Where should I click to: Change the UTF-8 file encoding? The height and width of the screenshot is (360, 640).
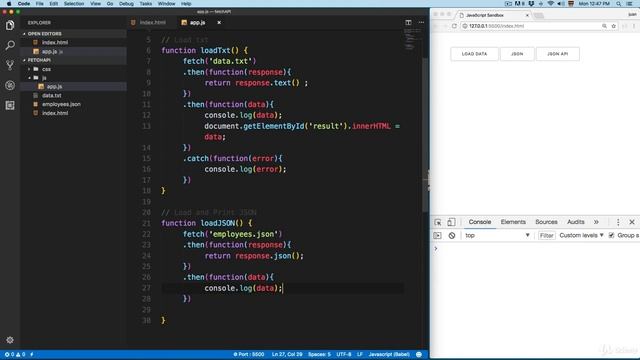[x=344, y=354]
